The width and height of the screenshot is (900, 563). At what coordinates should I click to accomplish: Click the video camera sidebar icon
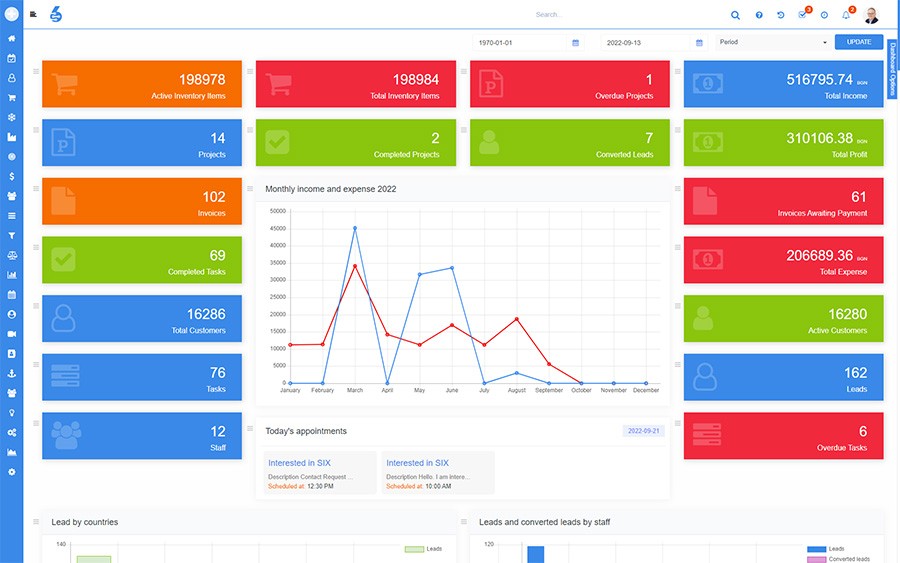[11, 334]
